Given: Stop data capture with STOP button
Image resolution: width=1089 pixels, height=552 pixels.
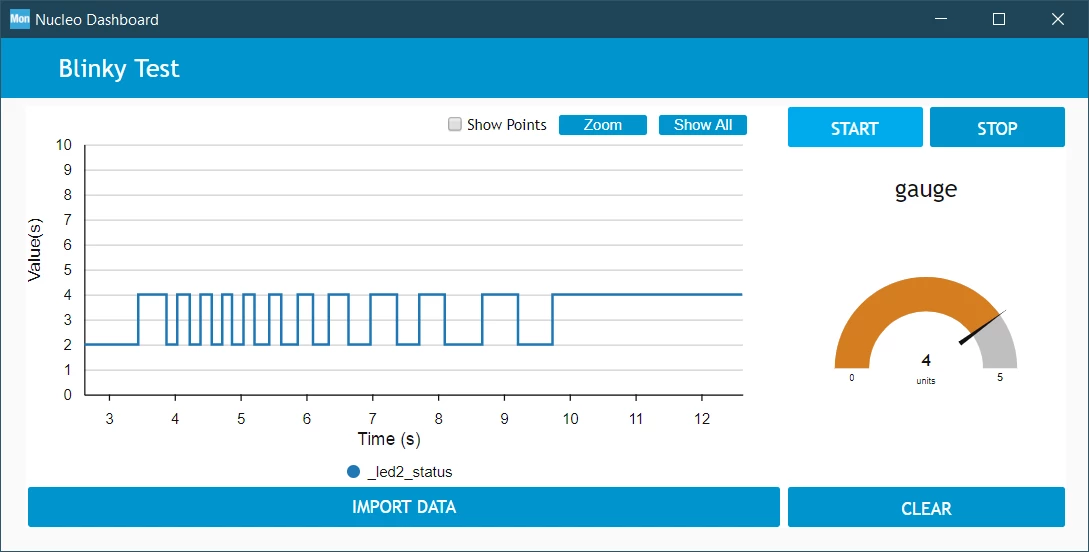Looking at the screenshot, I should pyautogui.click(x=997, y=127).
